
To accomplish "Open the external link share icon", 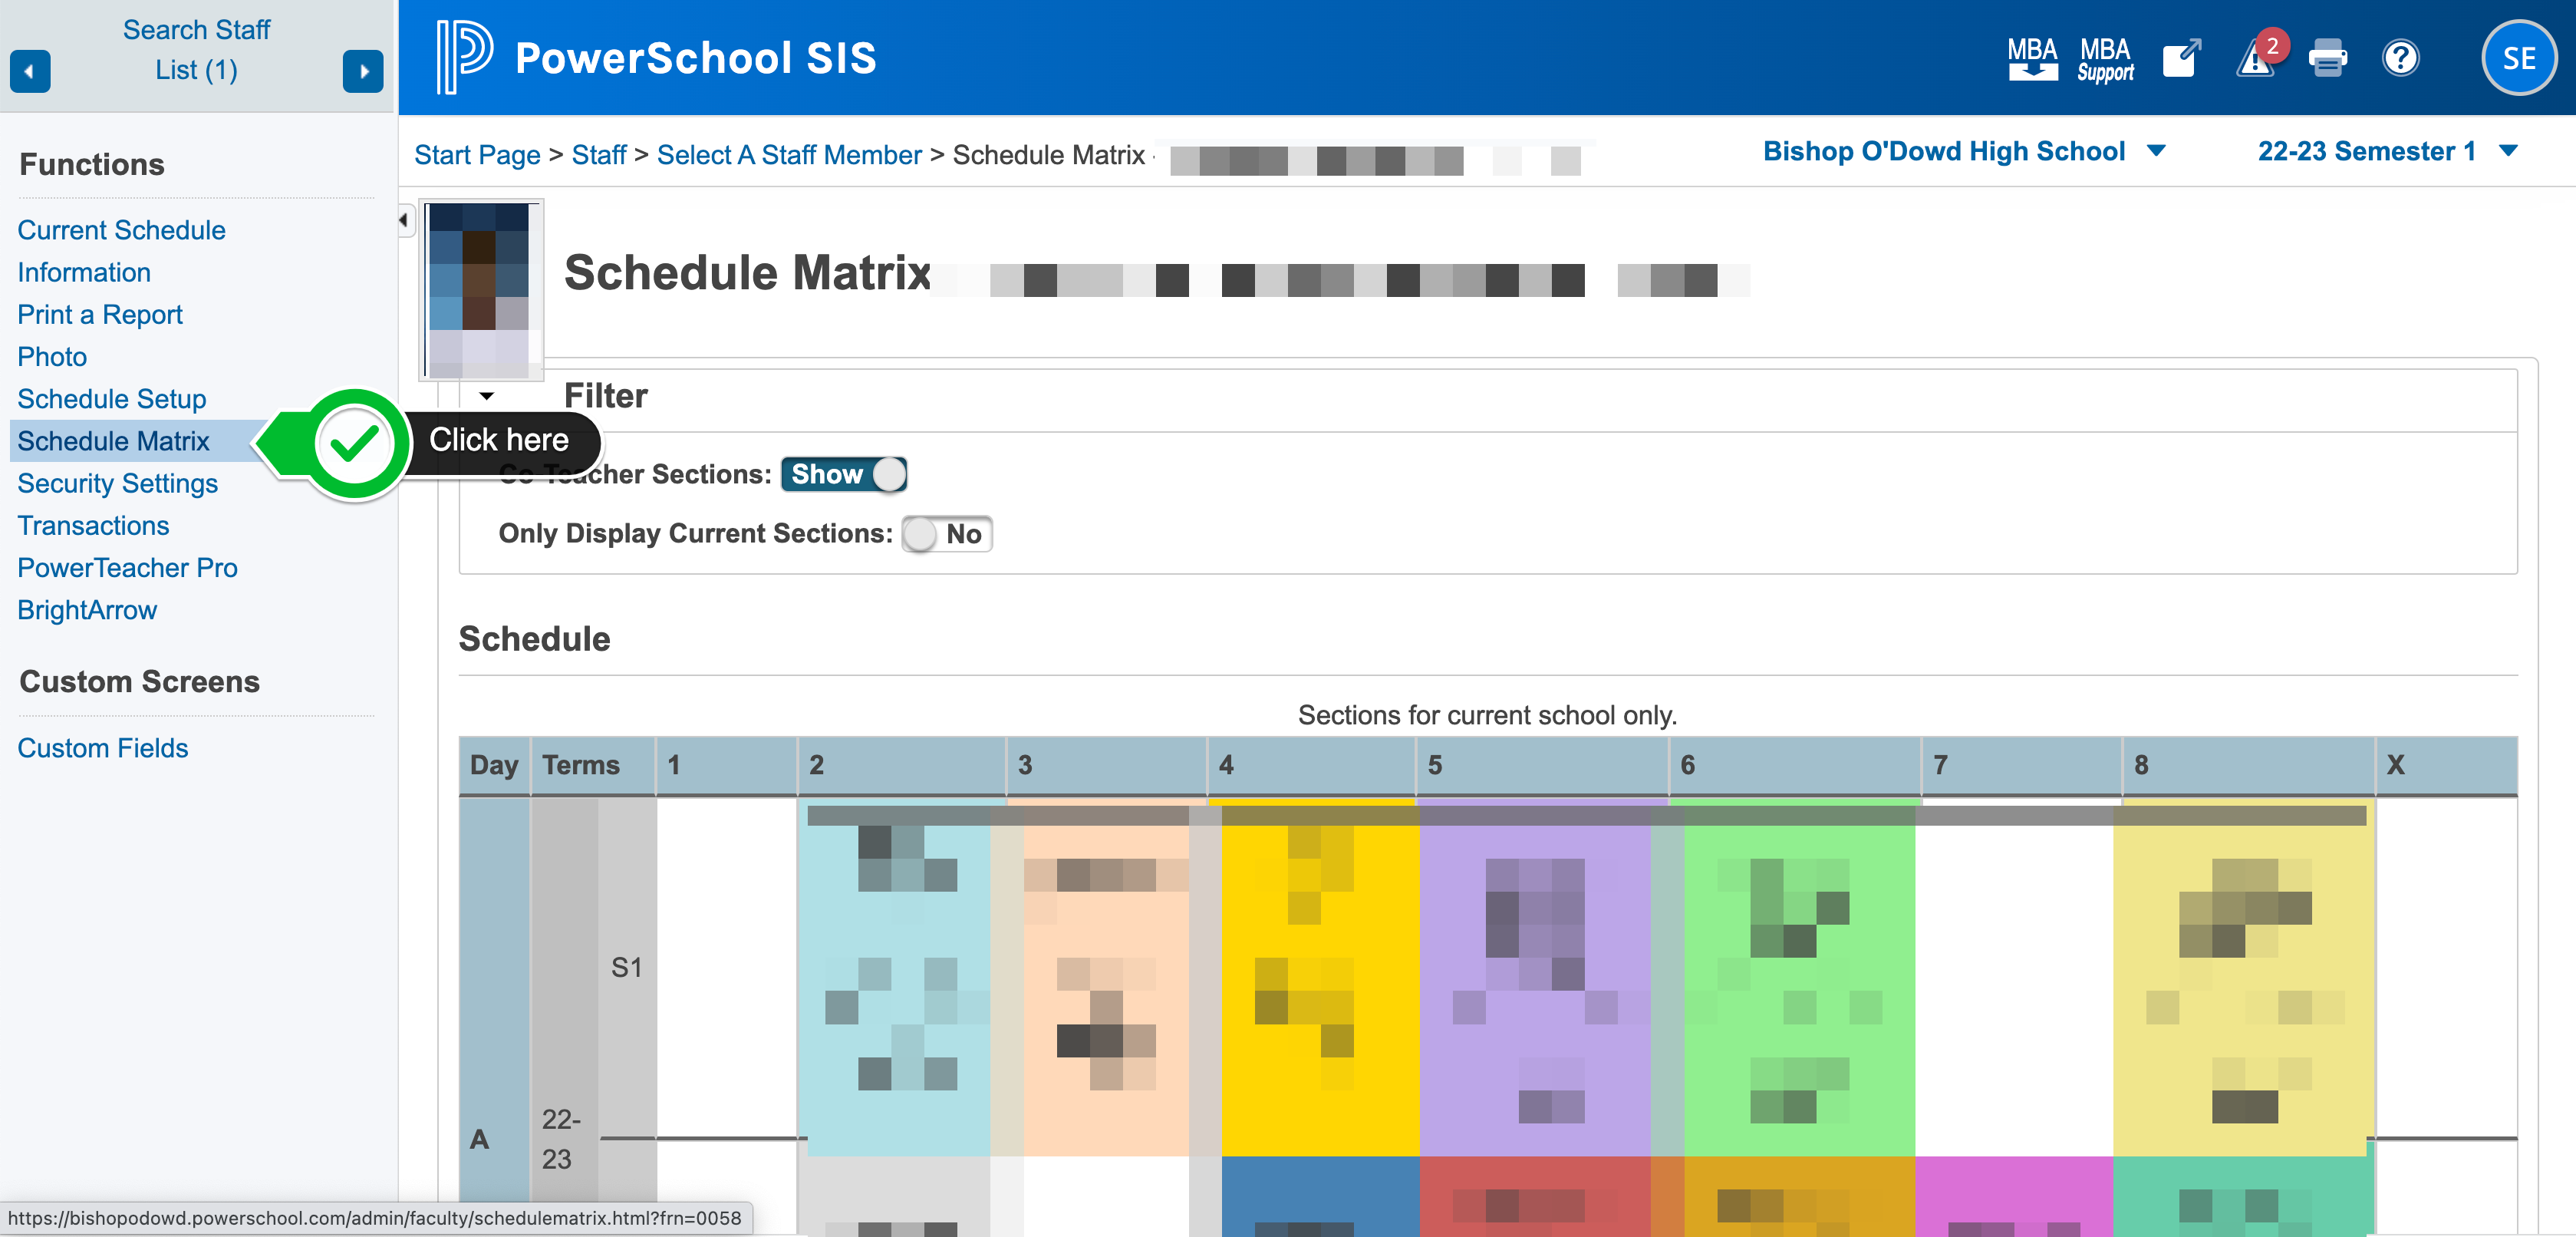I will [2181, 58].
